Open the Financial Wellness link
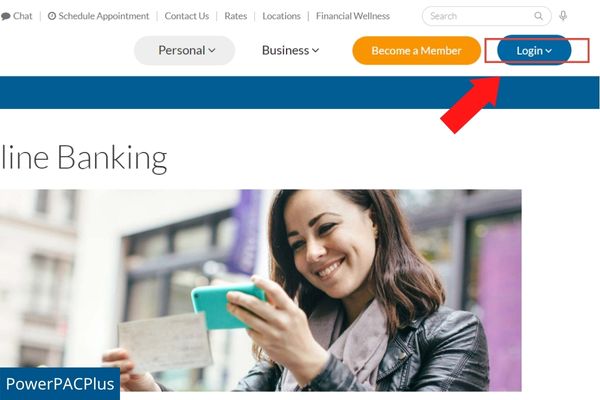 (353, 16)
